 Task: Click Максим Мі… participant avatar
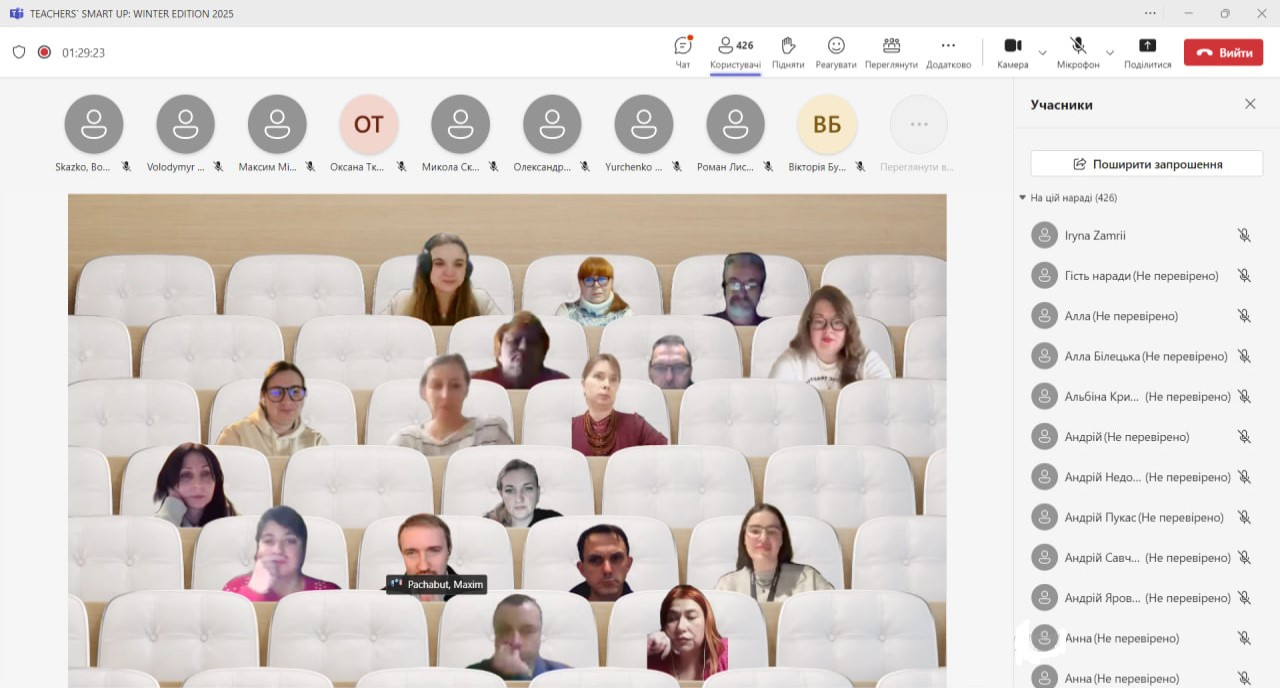tap(277, 124)
